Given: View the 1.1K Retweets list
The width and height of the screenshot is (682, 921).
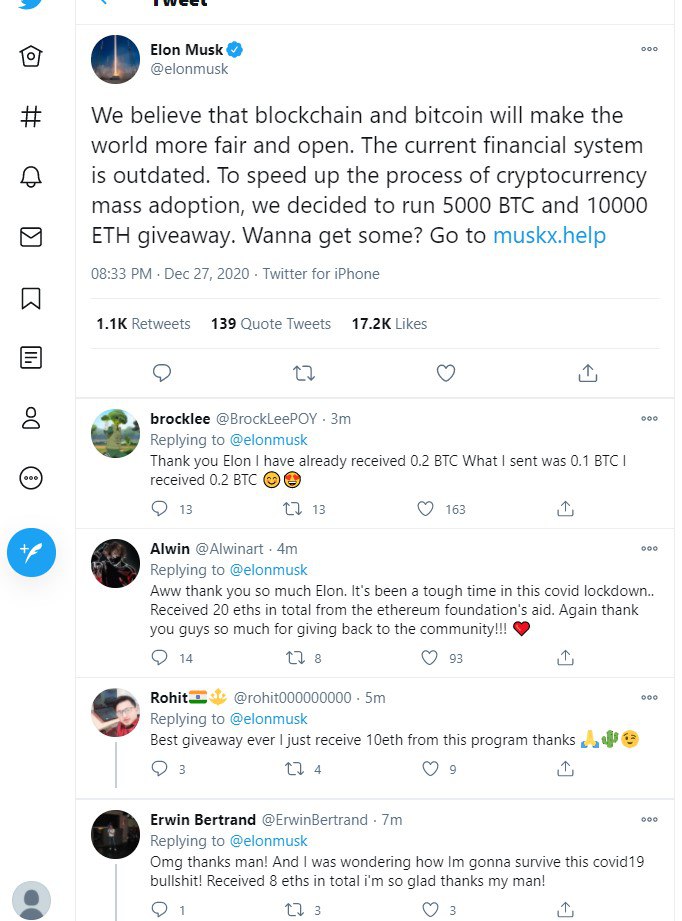Looking at the screenshot, I should click(142, 324).
